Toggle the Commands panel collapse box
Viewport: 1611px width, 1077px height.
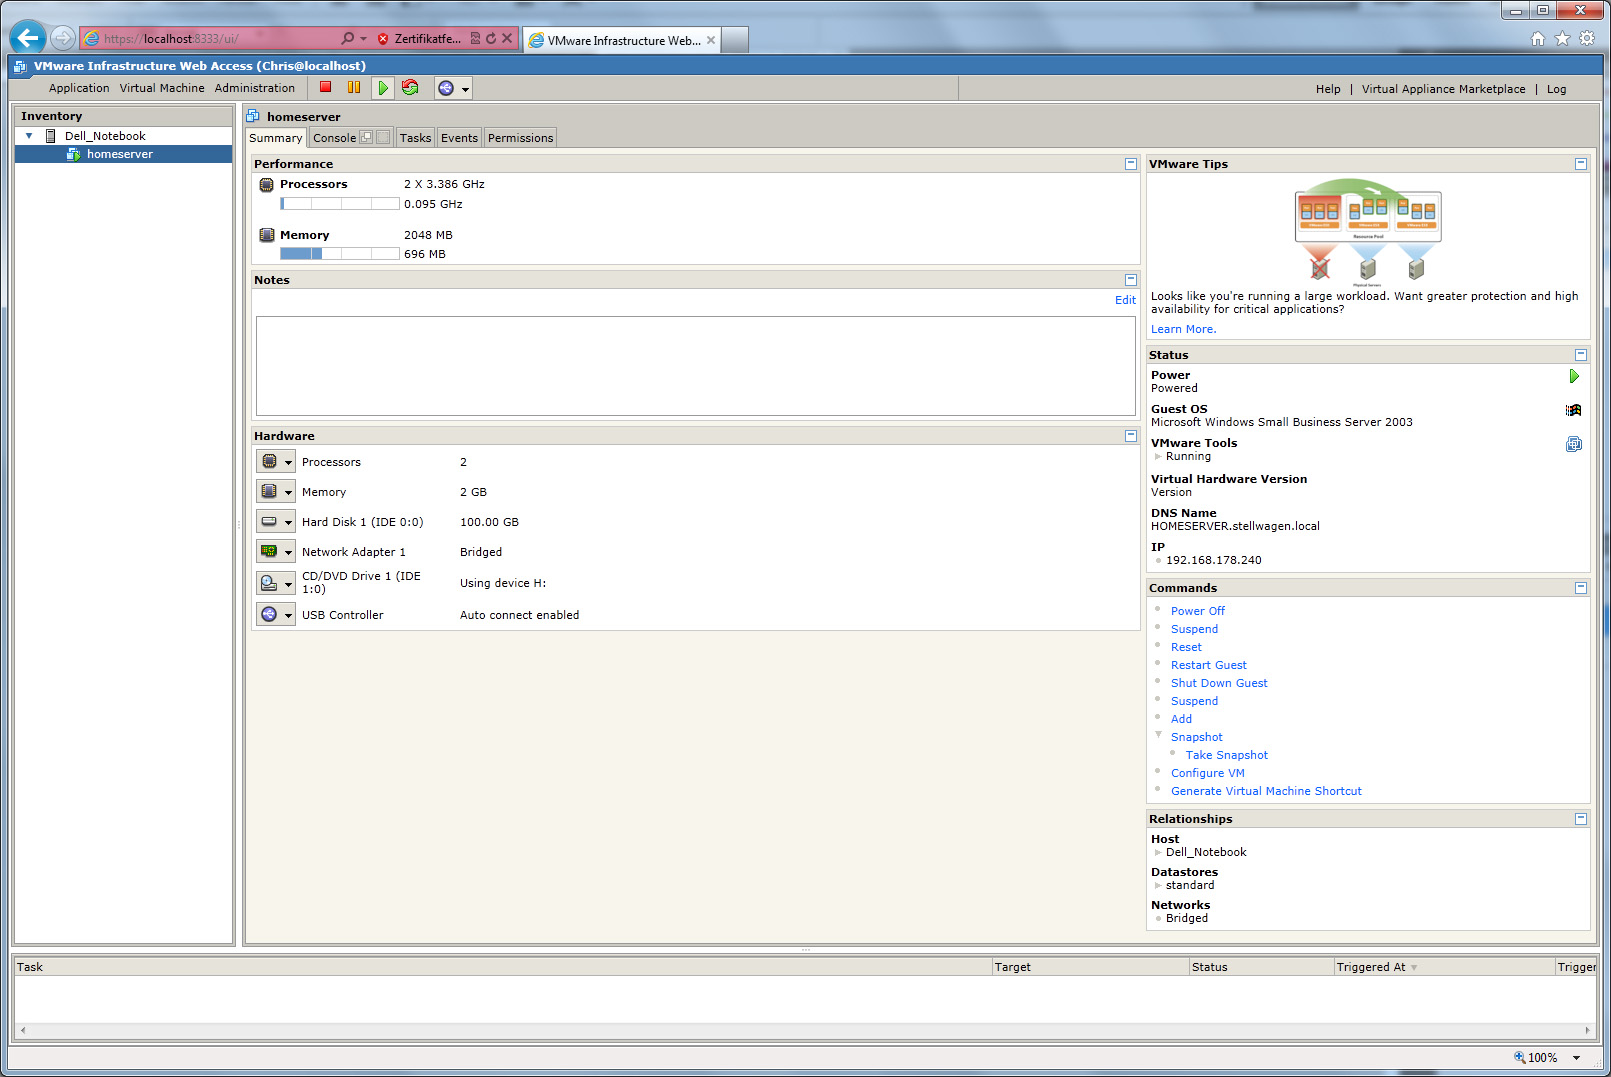pyautogui.click(x=1580, y=588)
